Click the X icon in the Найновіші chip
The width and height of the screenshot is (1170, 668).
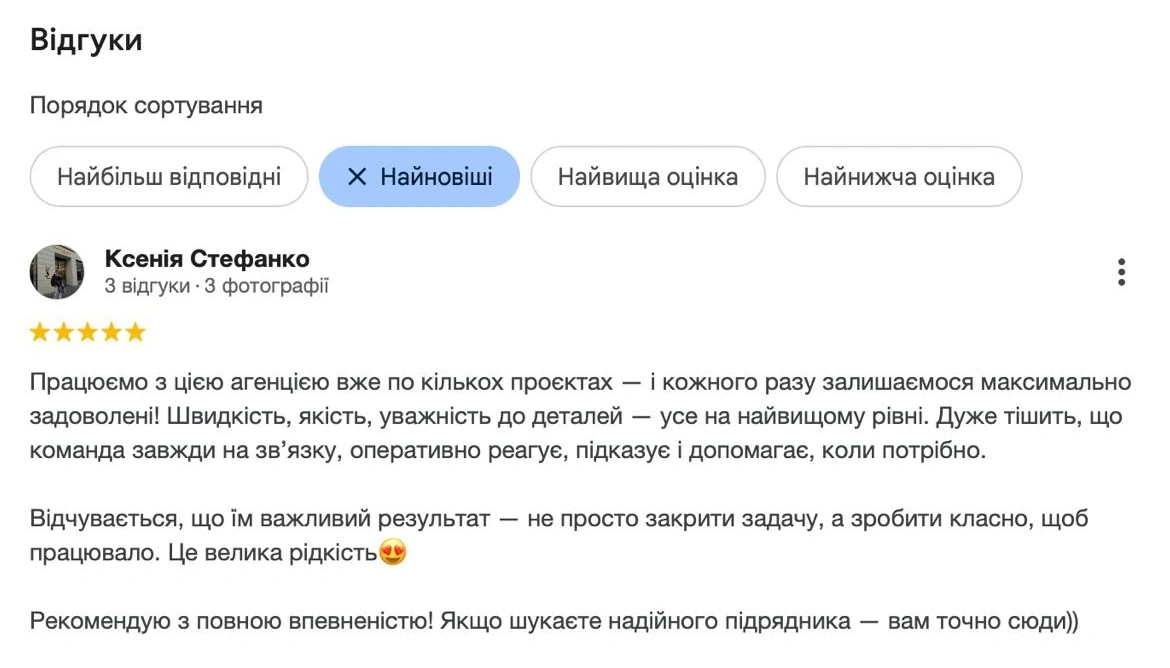[x=357, y=177]
